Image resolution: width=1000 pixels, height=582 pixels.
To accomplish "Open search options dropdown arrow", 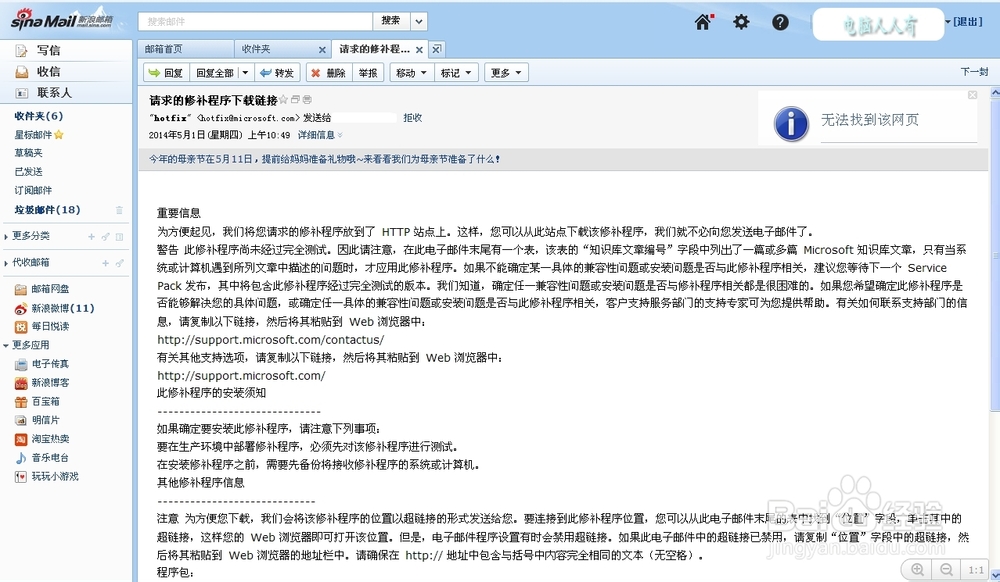I will tap(419, 21).
